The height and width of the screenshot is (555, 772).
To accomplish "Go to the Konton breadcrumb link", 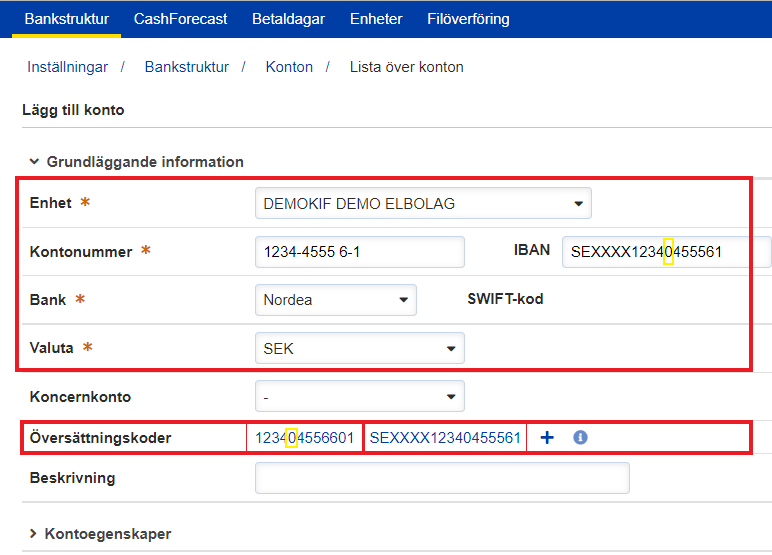I will pos(289,67).
